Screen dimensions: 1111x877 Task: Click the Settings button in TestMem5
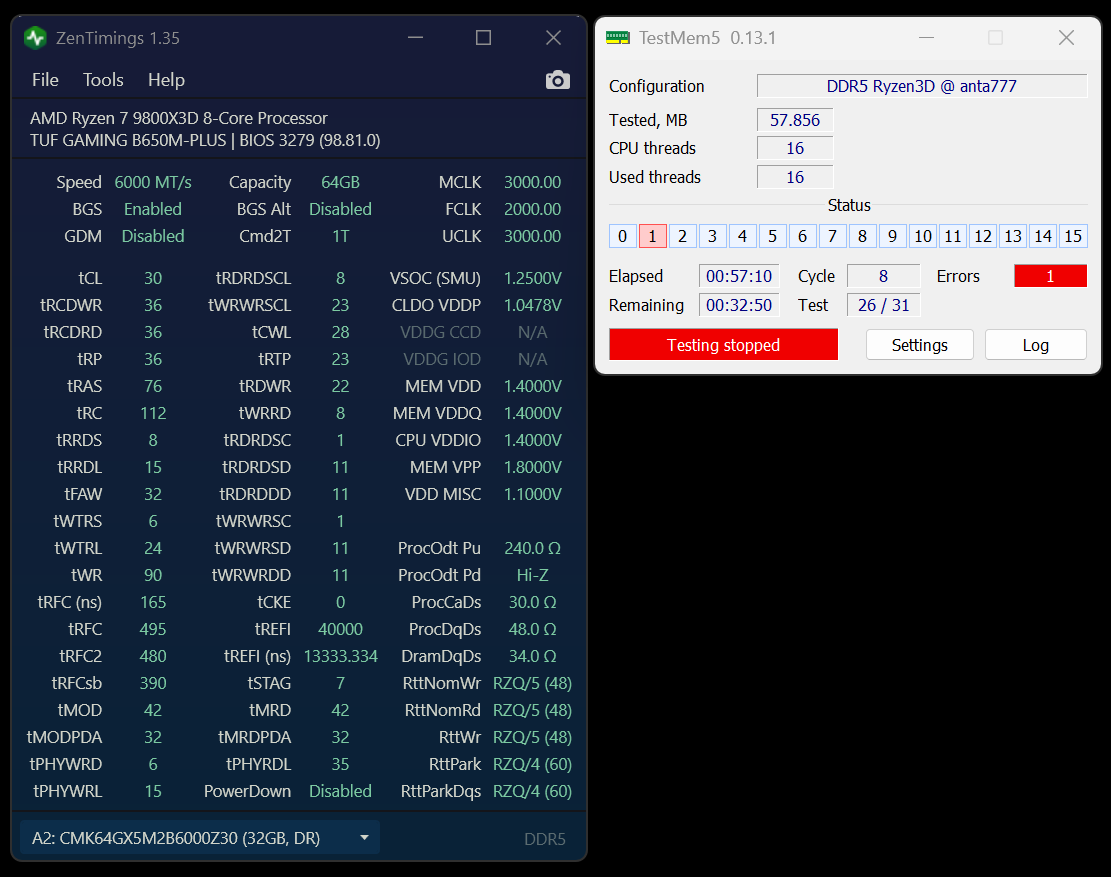coord(919,345)
